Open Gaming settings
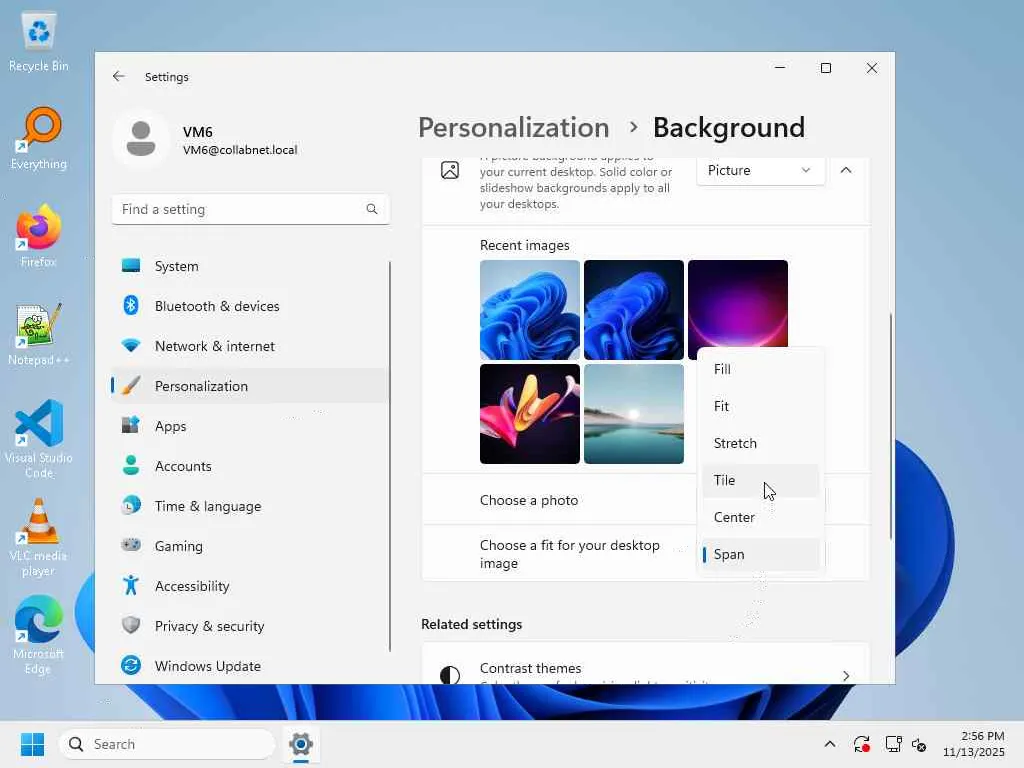Viewport: 1024px width, 768px height. pyautogui.click(x=250, y=546)
